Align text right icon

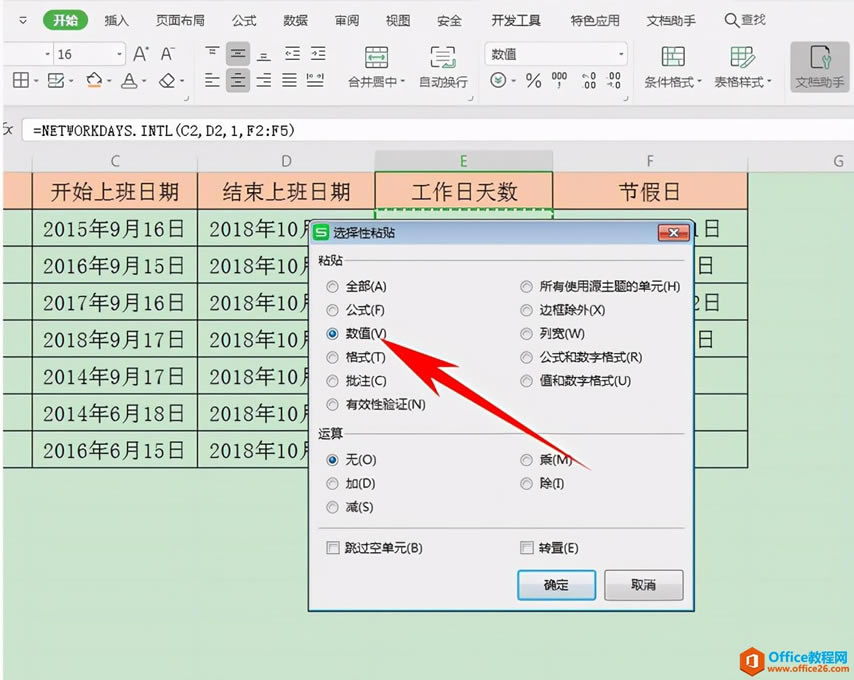(x=264, y=81)
